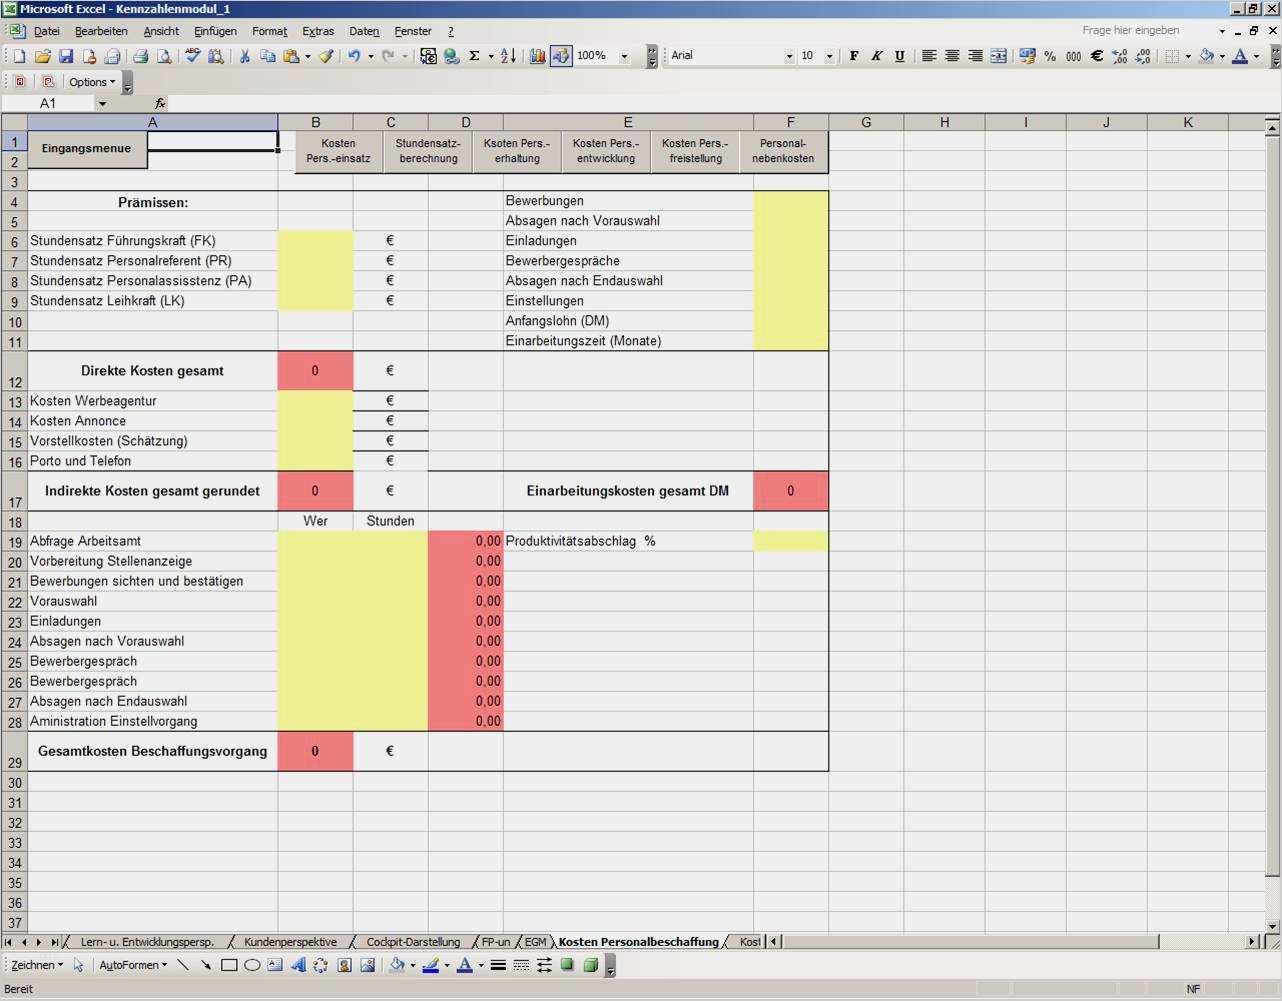Copy the selected cells
The image size is (1282, 1001).
tap(267, 57)
